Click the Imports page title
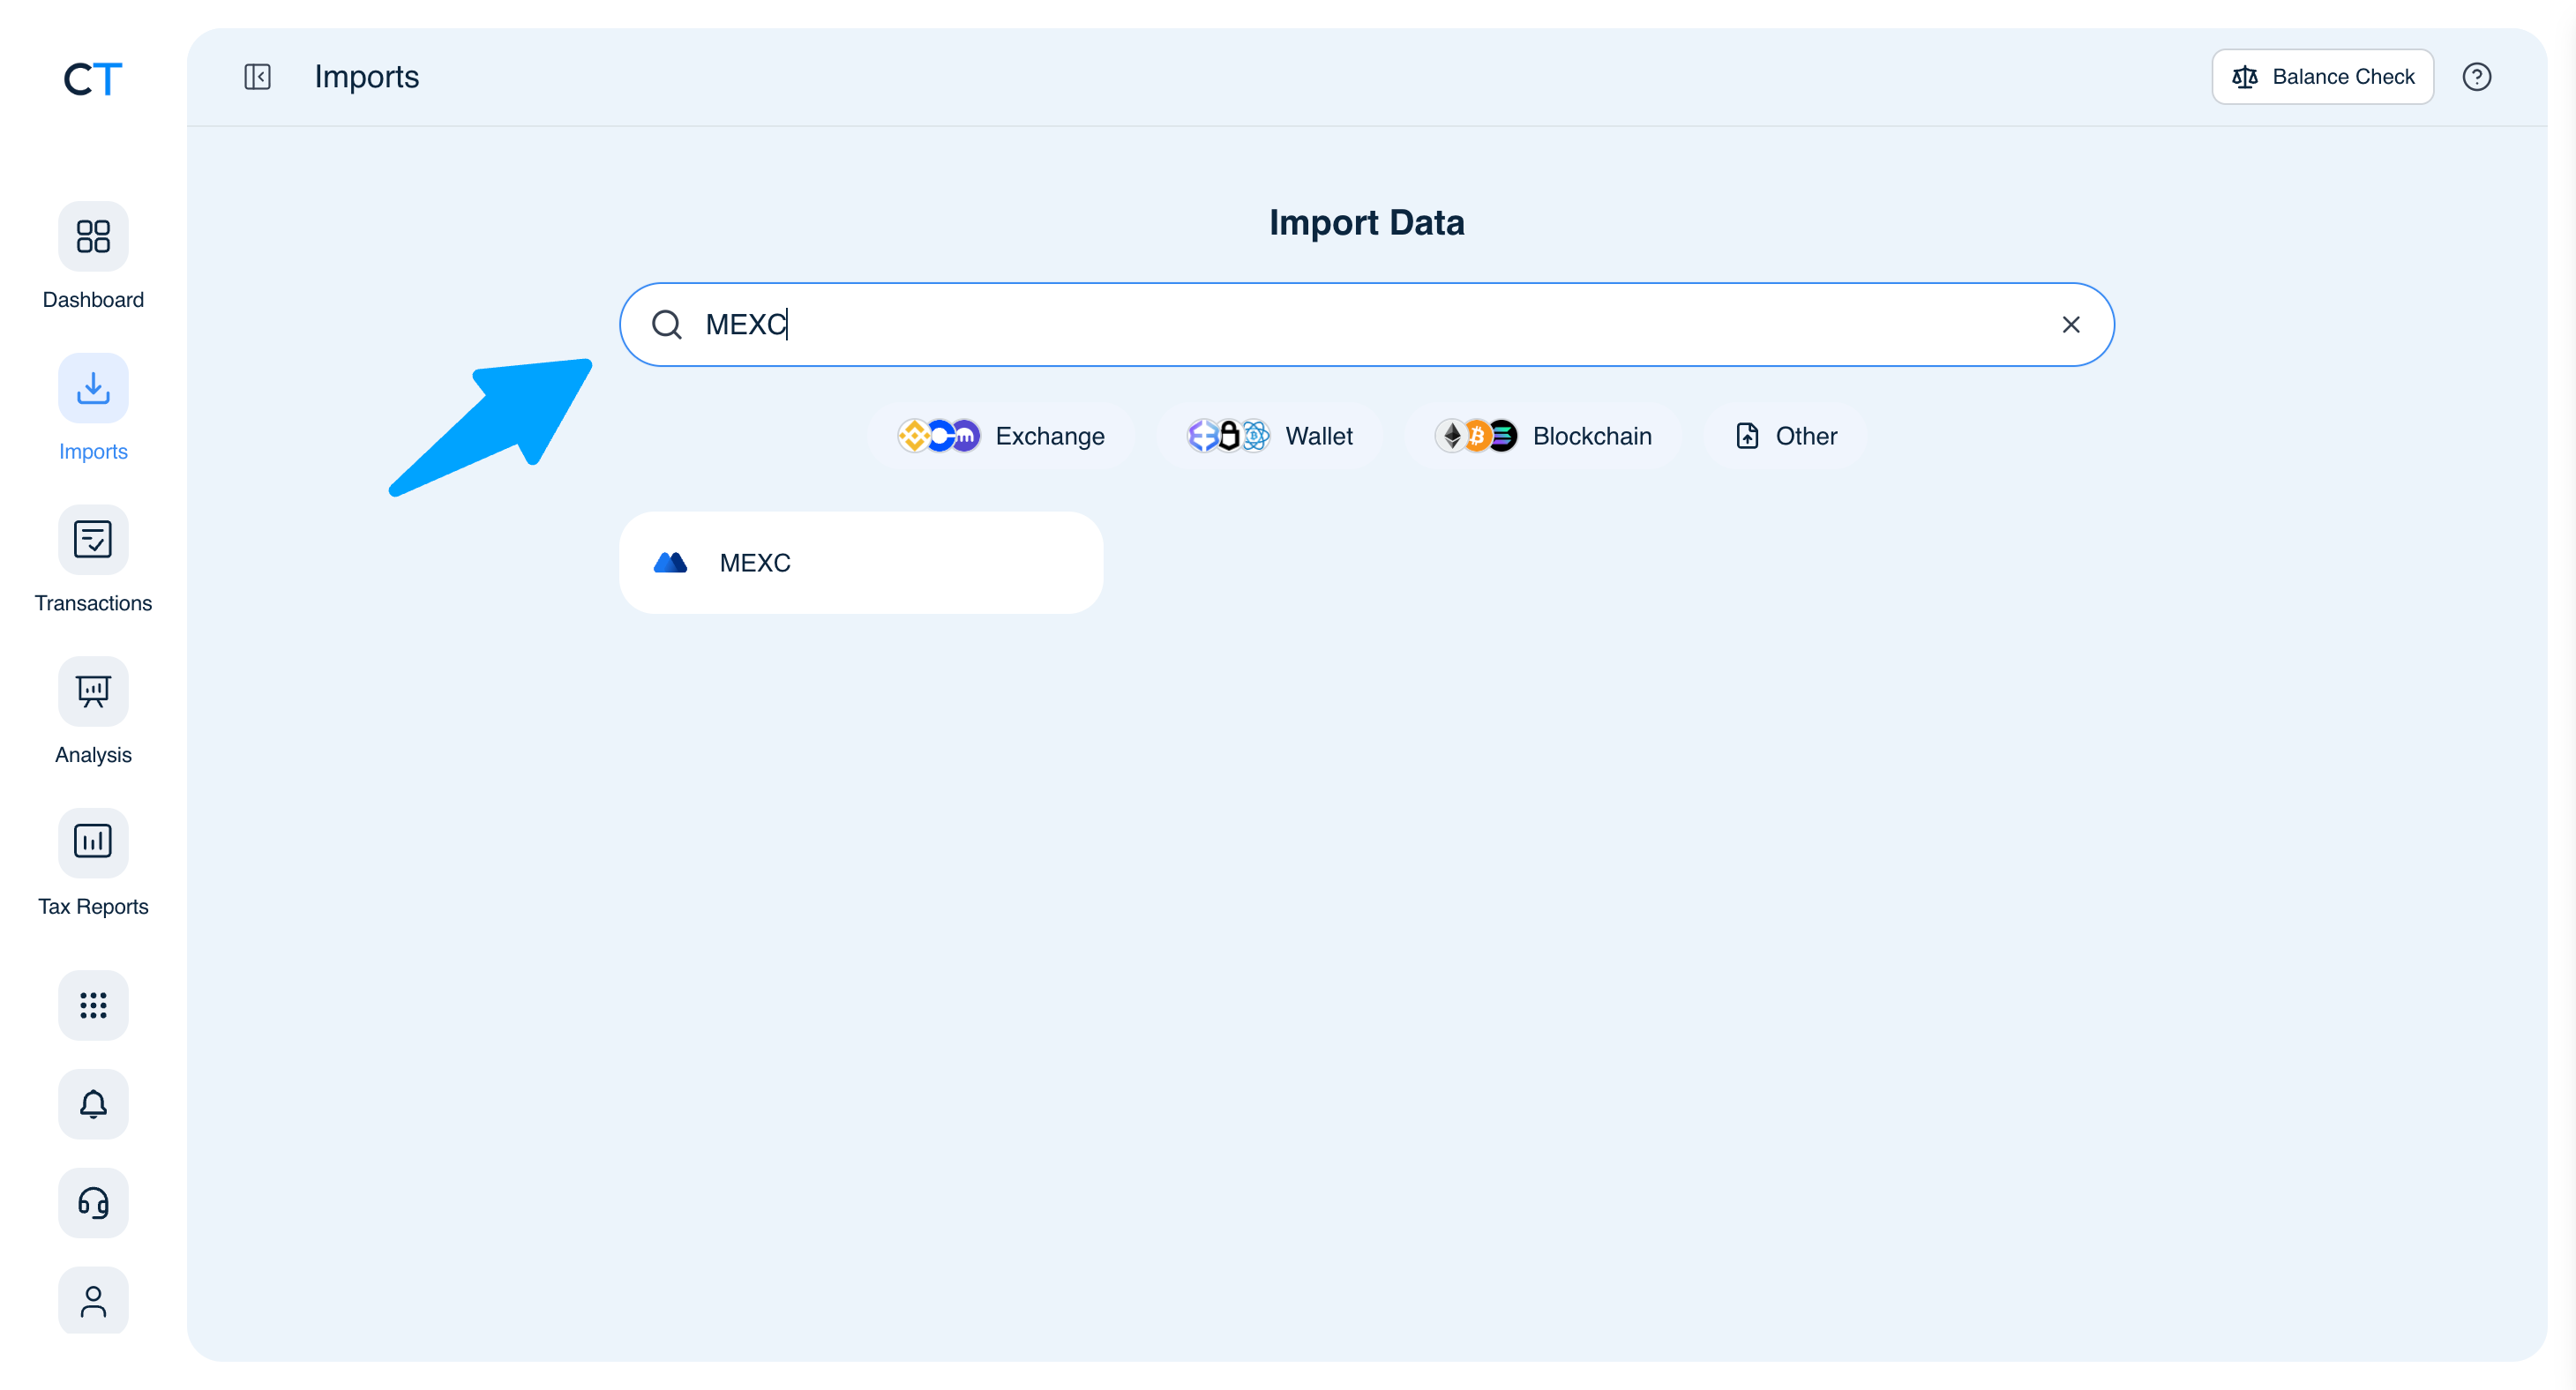The height and width of the screenshot is (1390, 2576). pos(366,77)
